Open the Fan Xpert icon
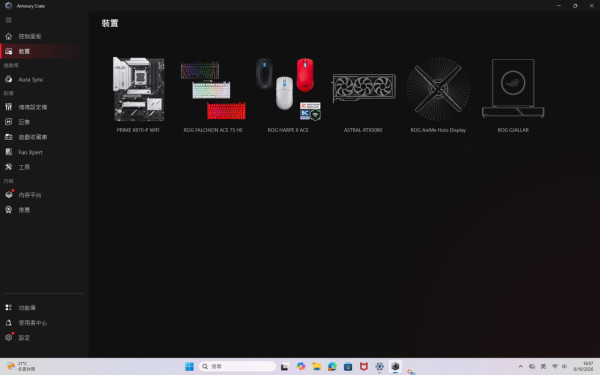 [8, 152]
